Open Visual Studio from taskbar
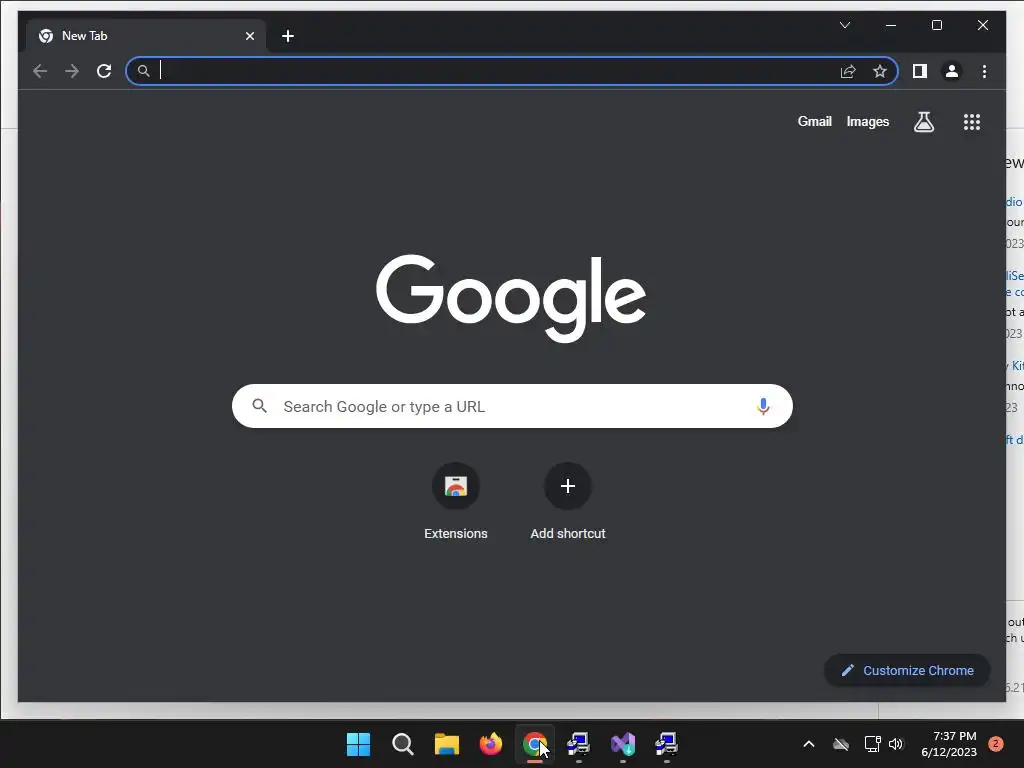1024x768 pixels. (x=622, y=744)
